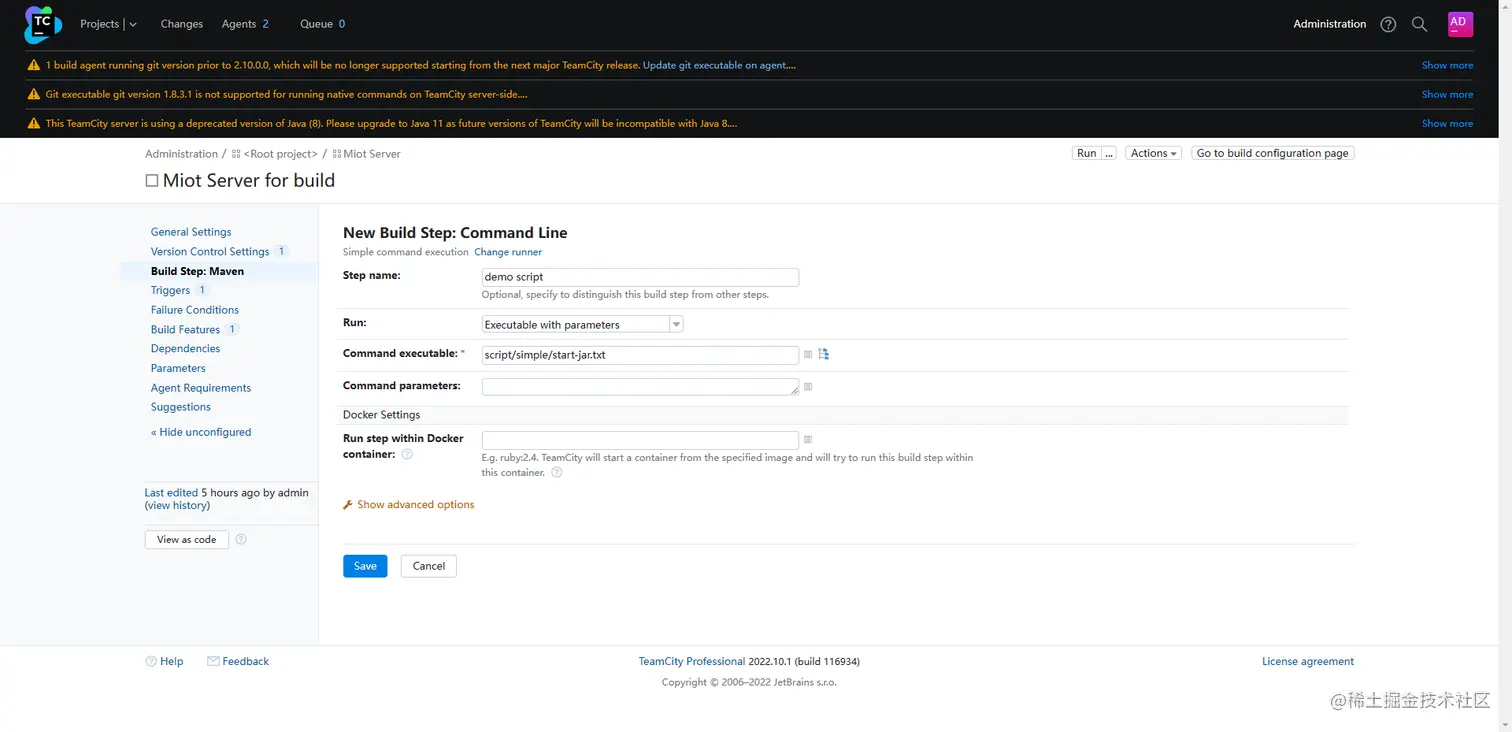This screenshot has height=732, width=1512.
Task: Click the Root project breadcrumb icon
Action: click(236, 154)
